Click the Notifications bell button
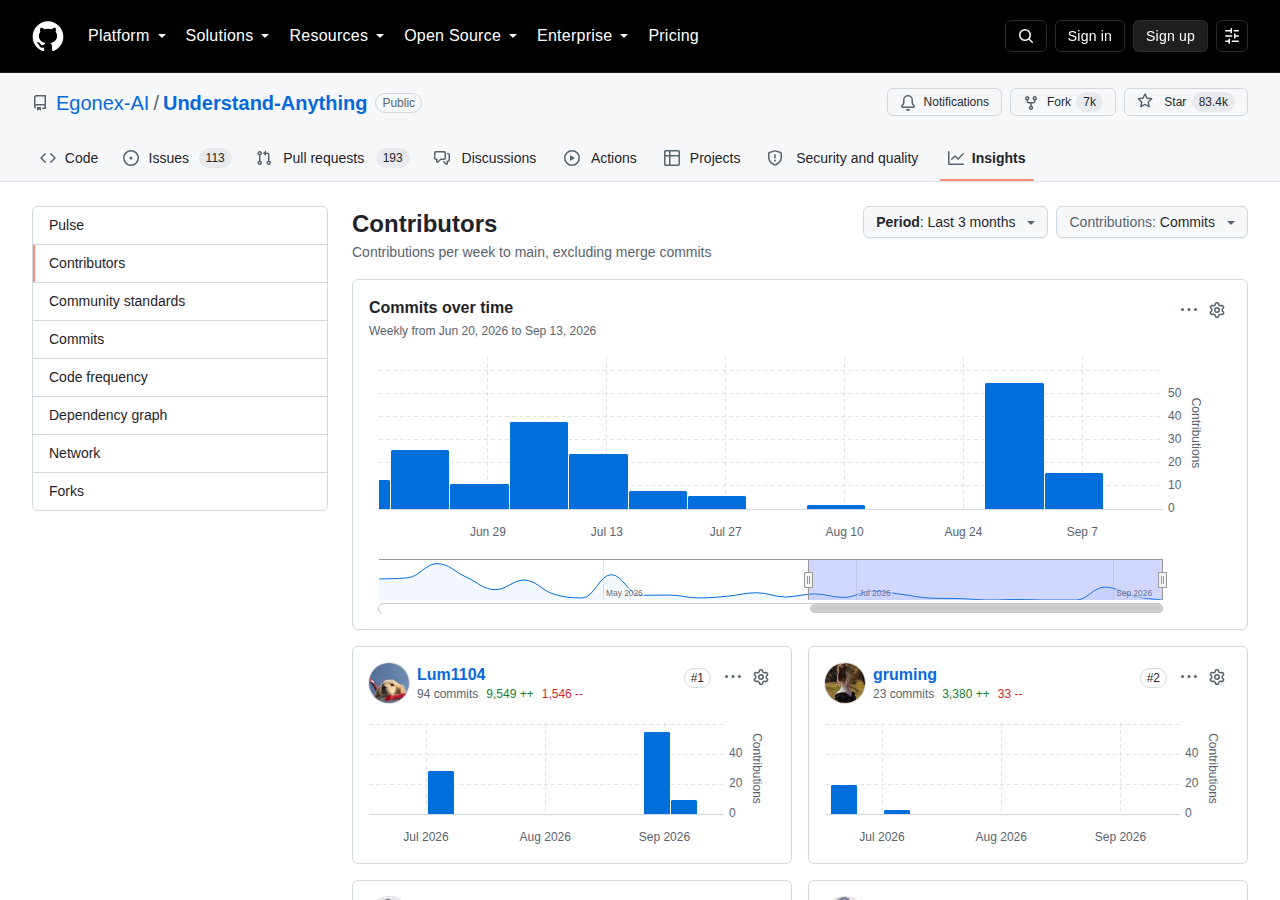 (x=944, y=102)
